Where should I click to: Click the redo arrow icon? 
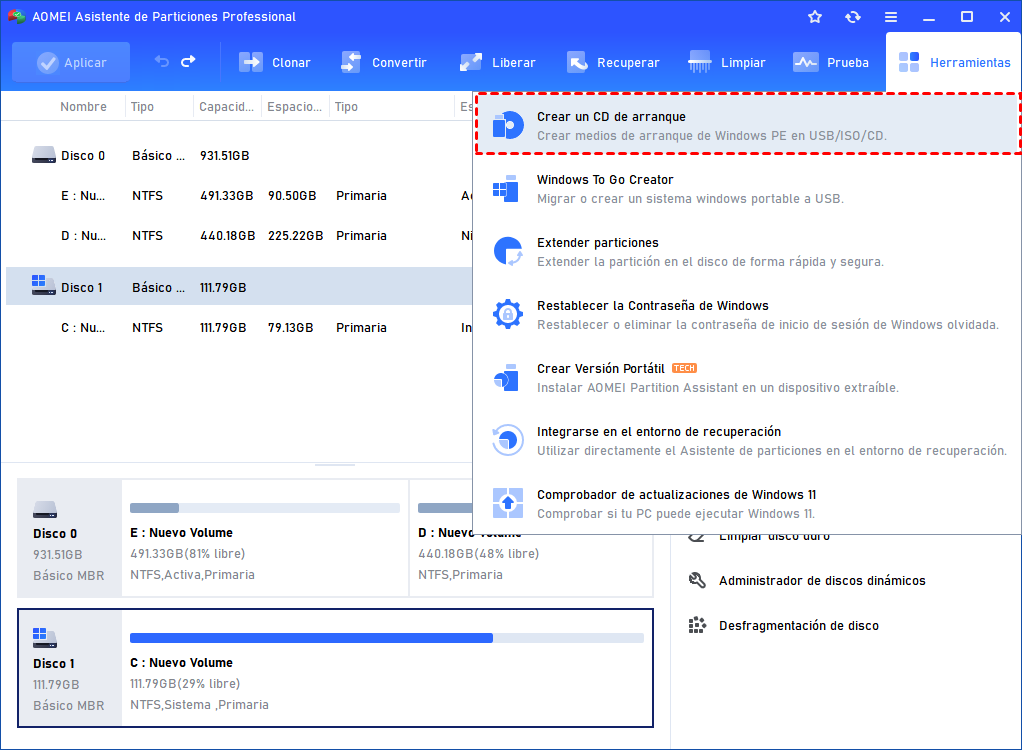[188, 62]
